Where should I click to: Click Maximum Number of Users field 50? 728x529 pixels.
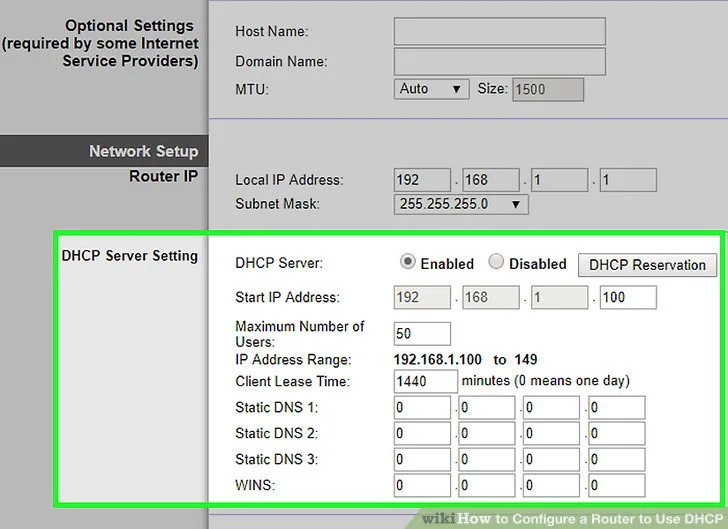(422, 333)
